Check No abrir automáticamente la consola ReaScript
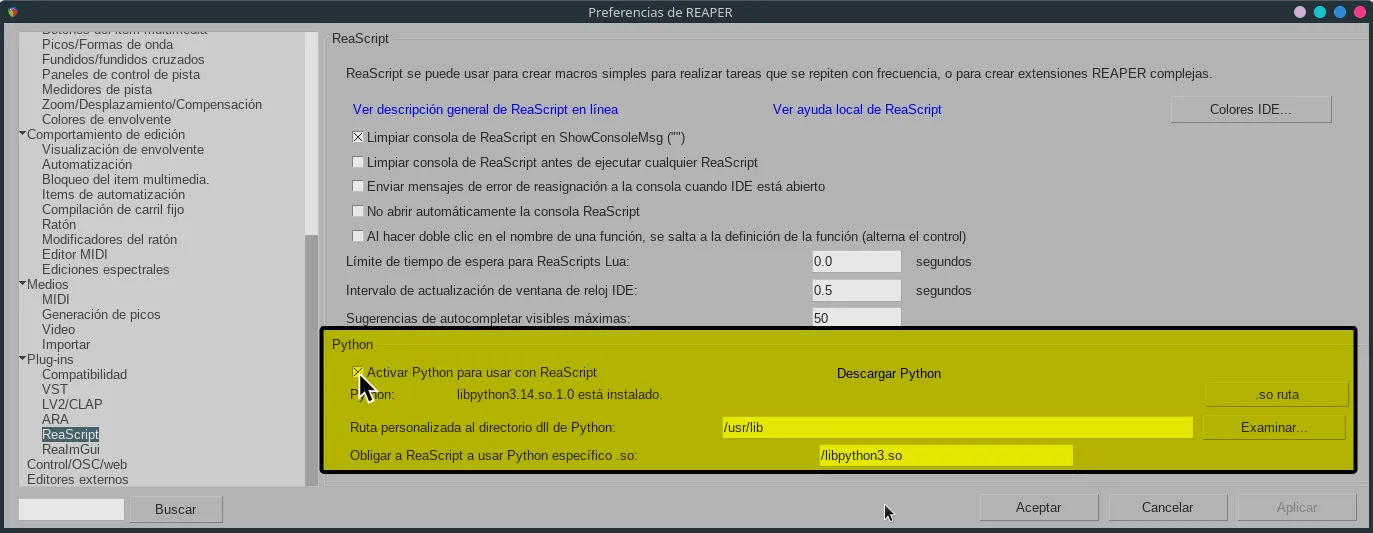 (358, 212)
